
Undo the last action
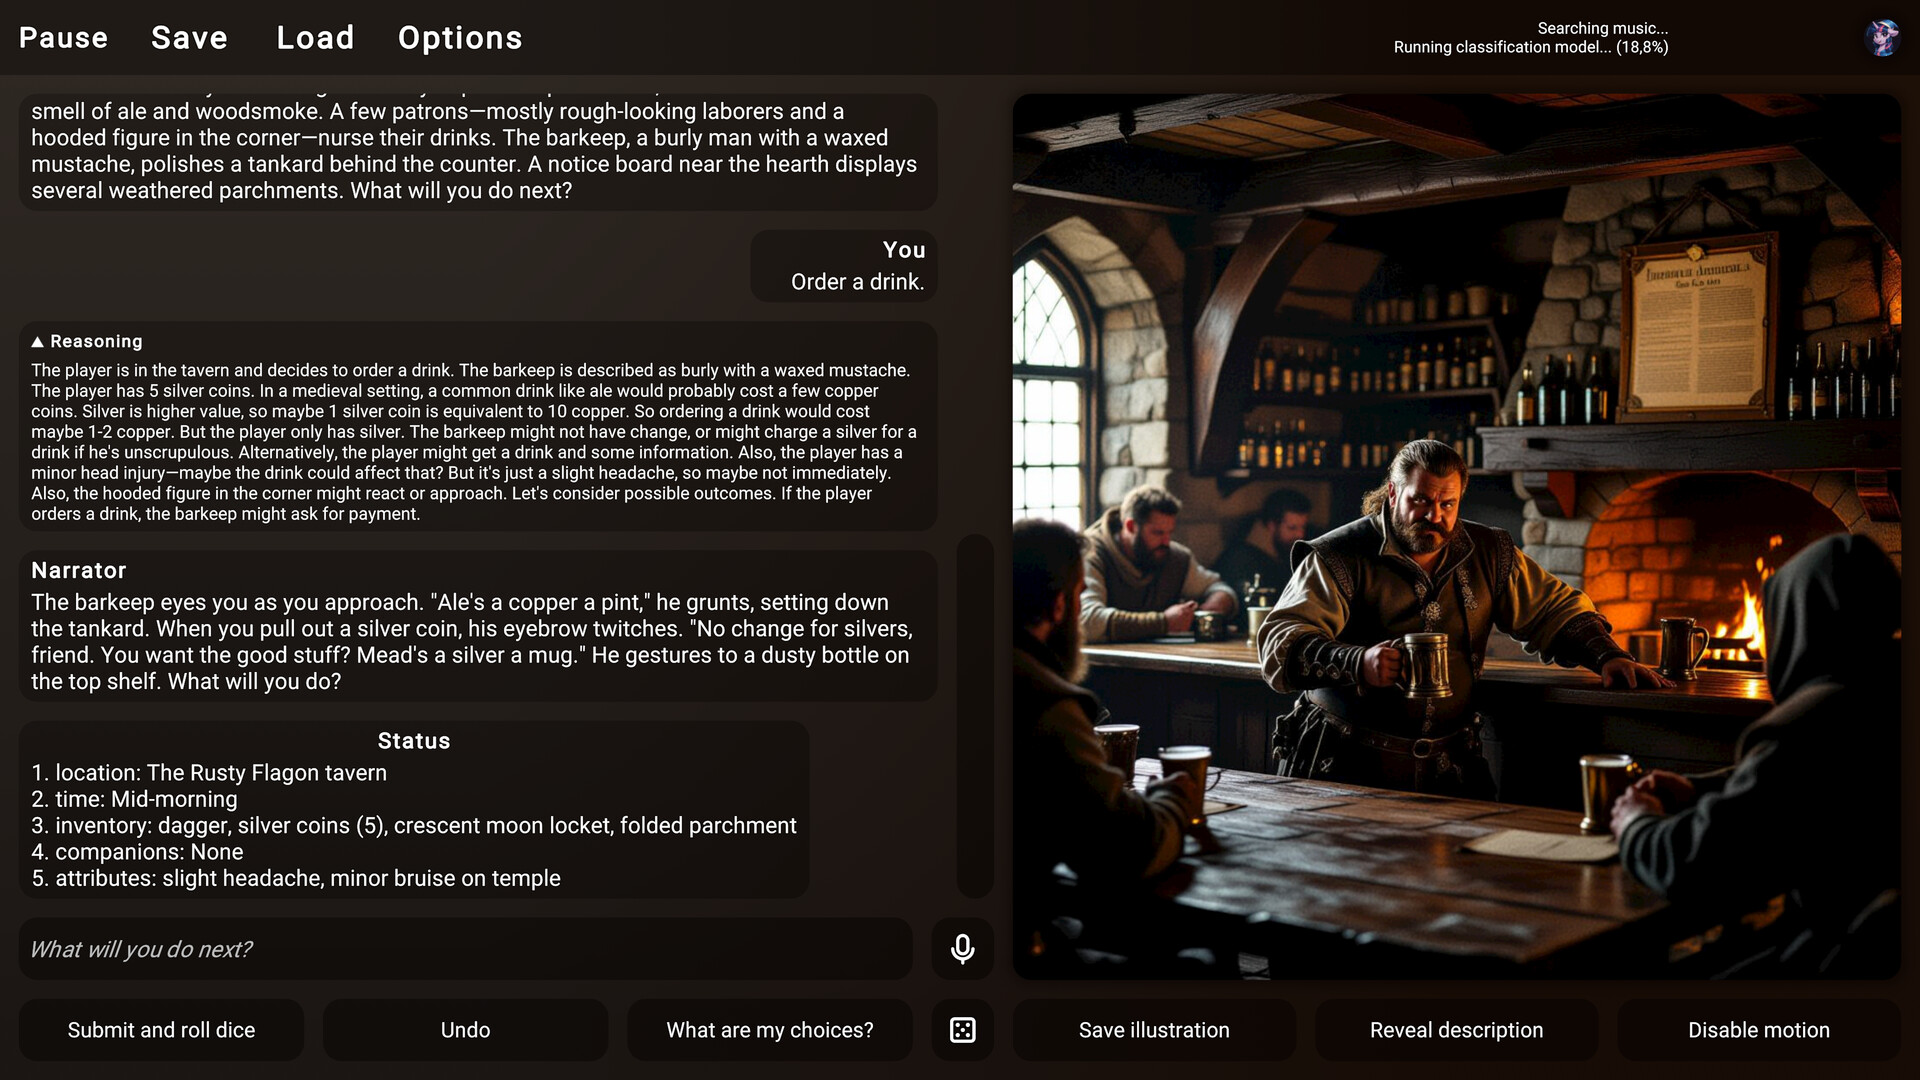pos(464,1029)
